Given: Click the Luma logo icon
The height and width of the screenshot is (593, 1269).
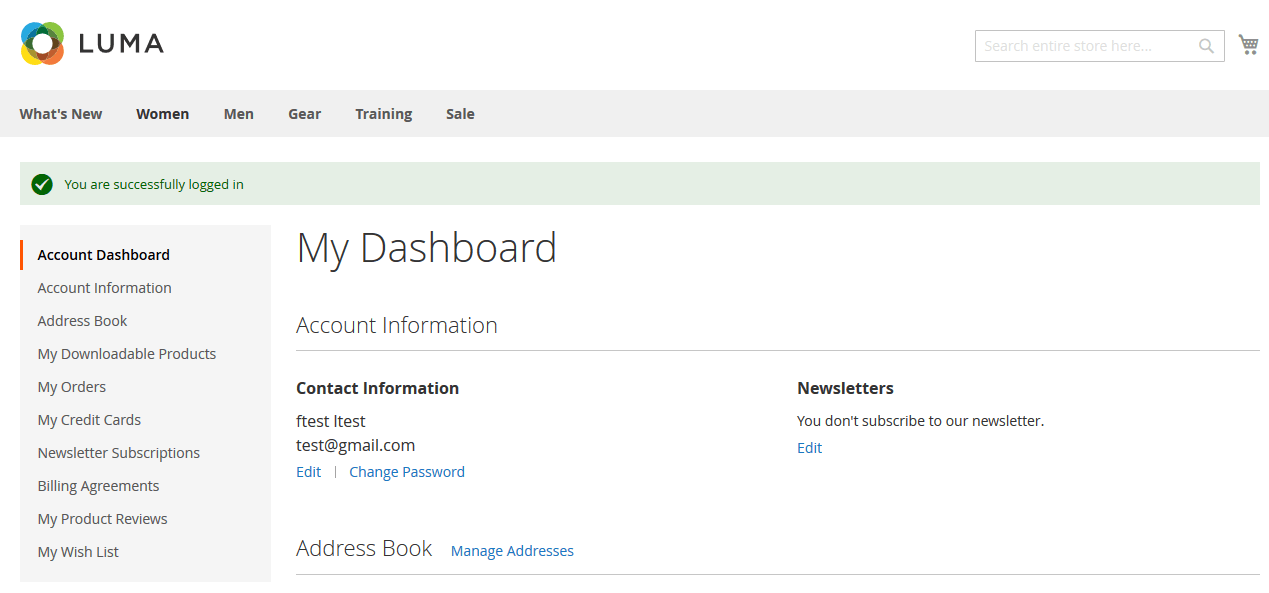Looking at the screenshot, I should tap(42, 44).
